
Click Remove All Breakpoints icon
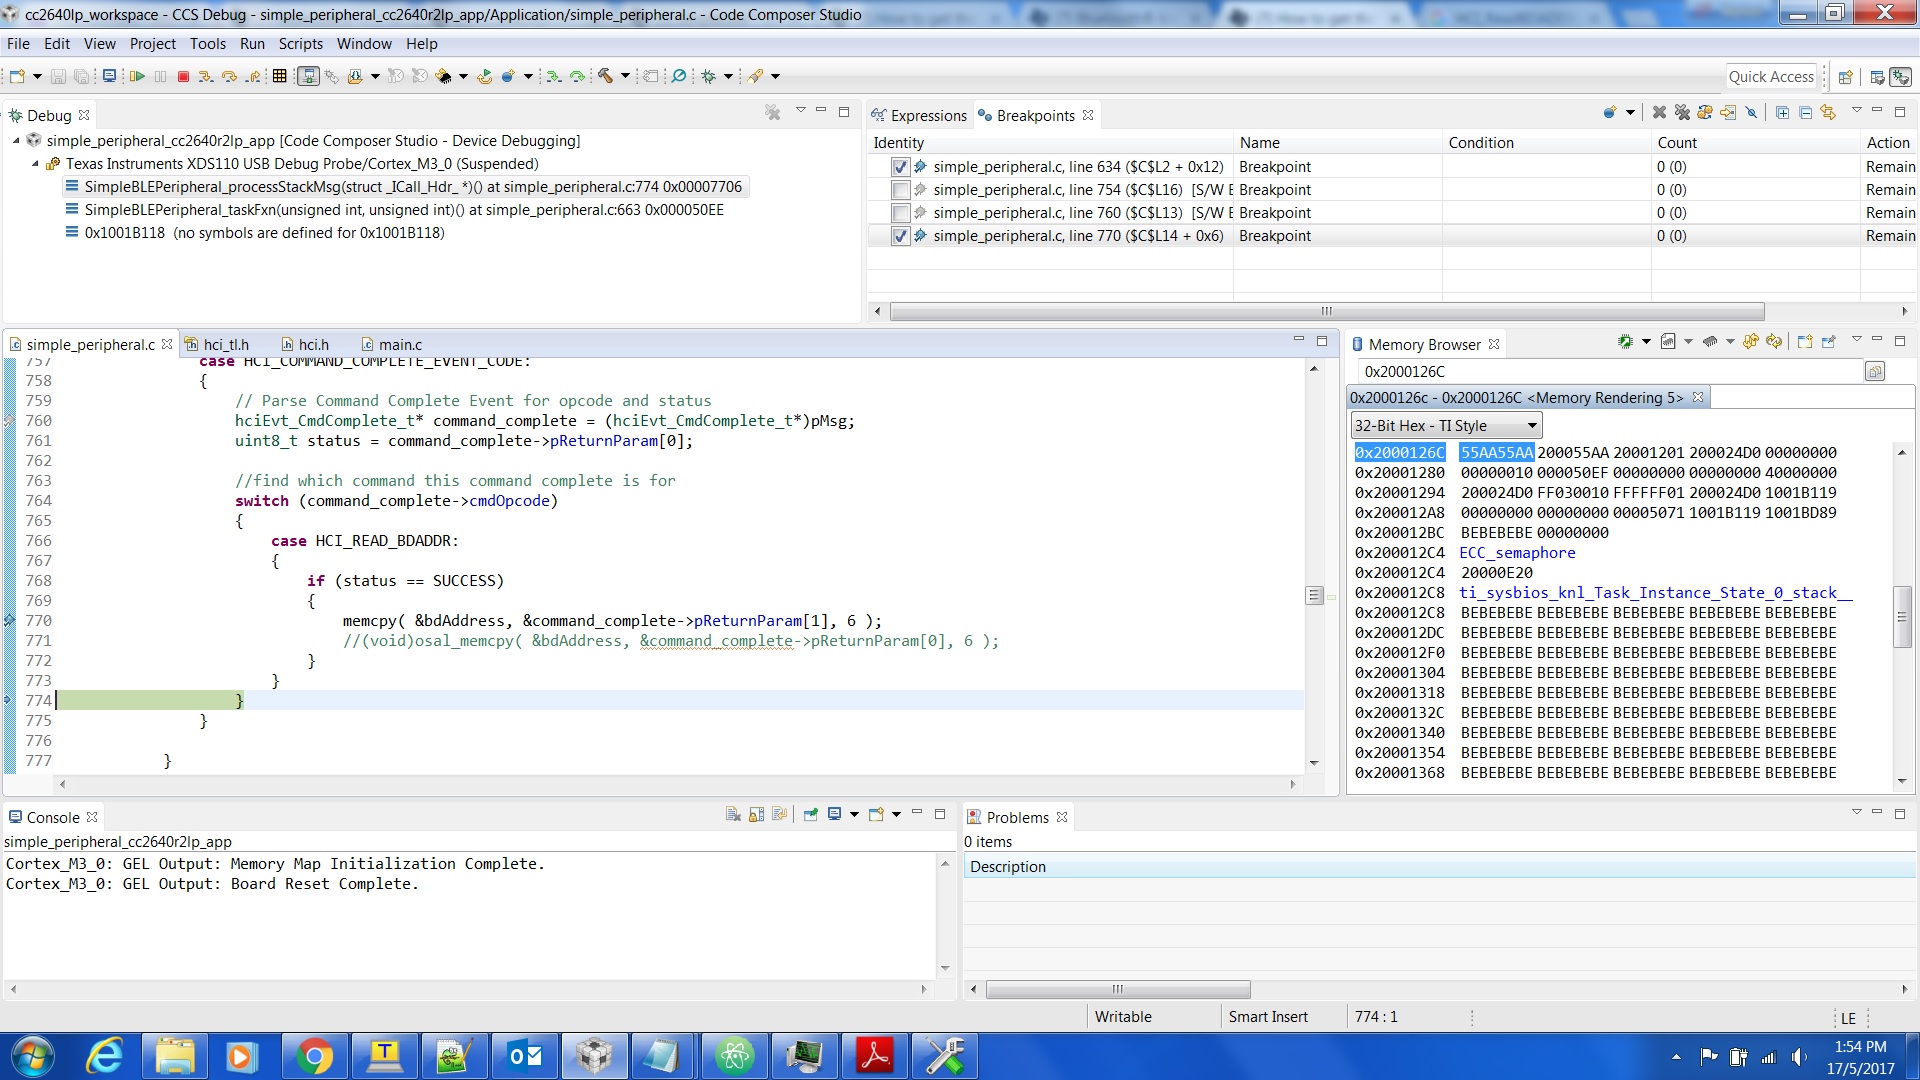(1682, 113)
